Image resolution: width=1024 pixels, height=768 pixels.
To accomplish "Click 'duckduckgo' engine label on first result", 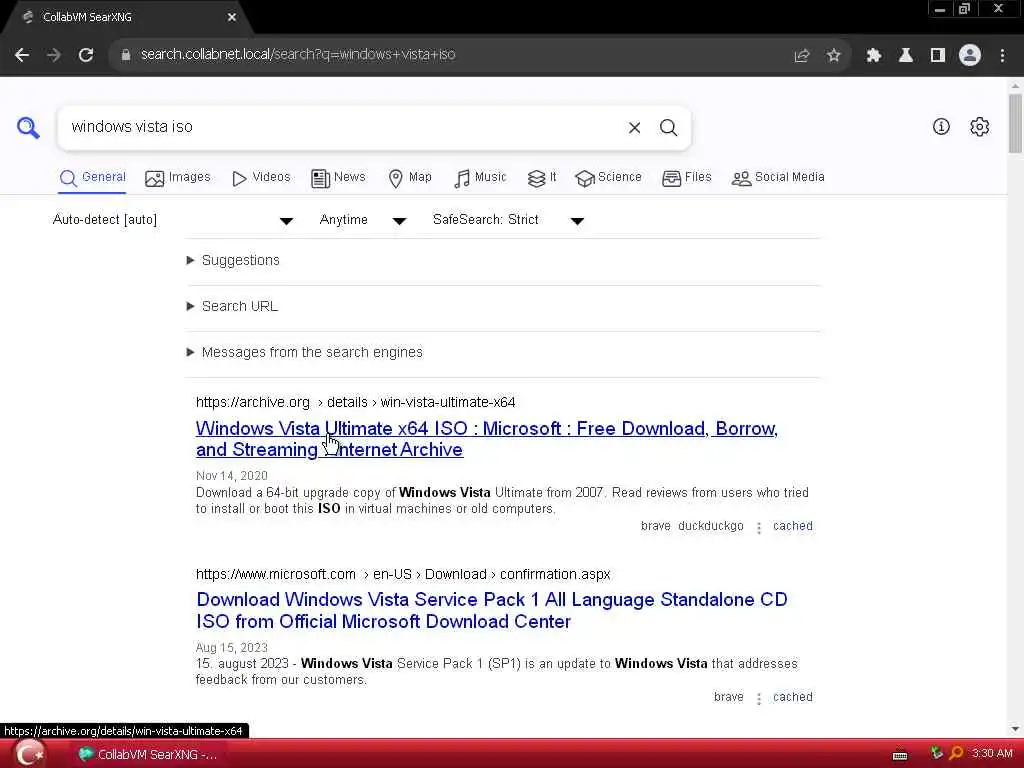I will [711, 526].
